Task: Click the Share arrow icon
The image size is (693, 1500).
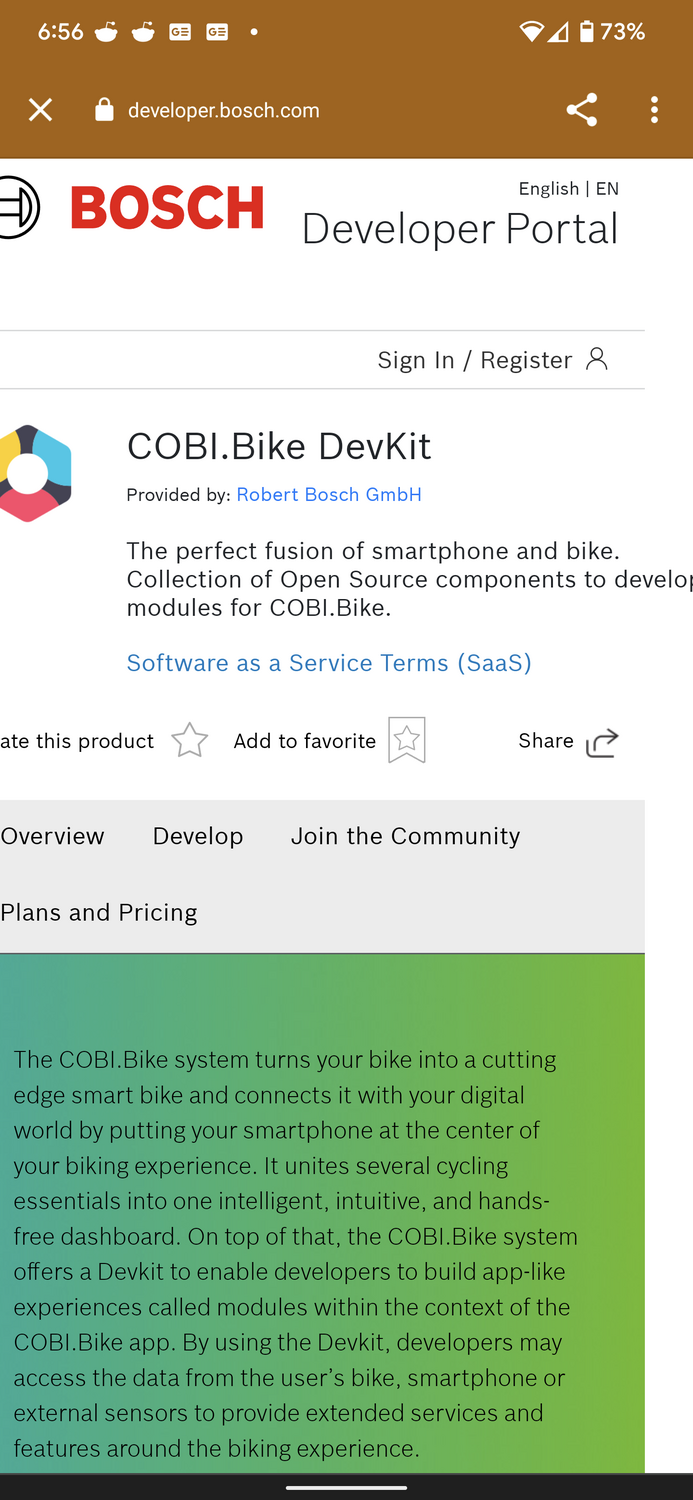Action: [602, 742]
